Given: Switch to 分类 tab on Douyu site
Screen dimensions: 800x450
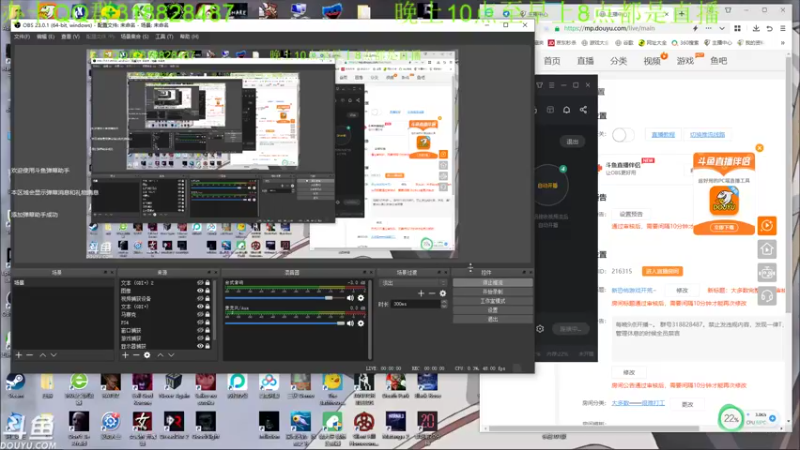Looking at the screenshot, I should pyautogui.click(x=618, y=61).
